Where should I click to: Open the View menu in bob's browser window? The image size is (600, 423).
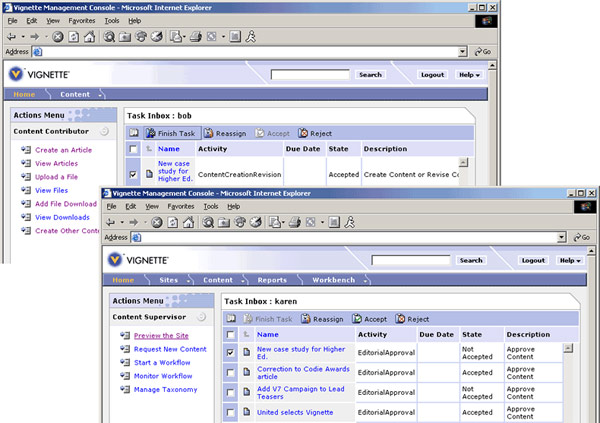[x=53, y=21]
